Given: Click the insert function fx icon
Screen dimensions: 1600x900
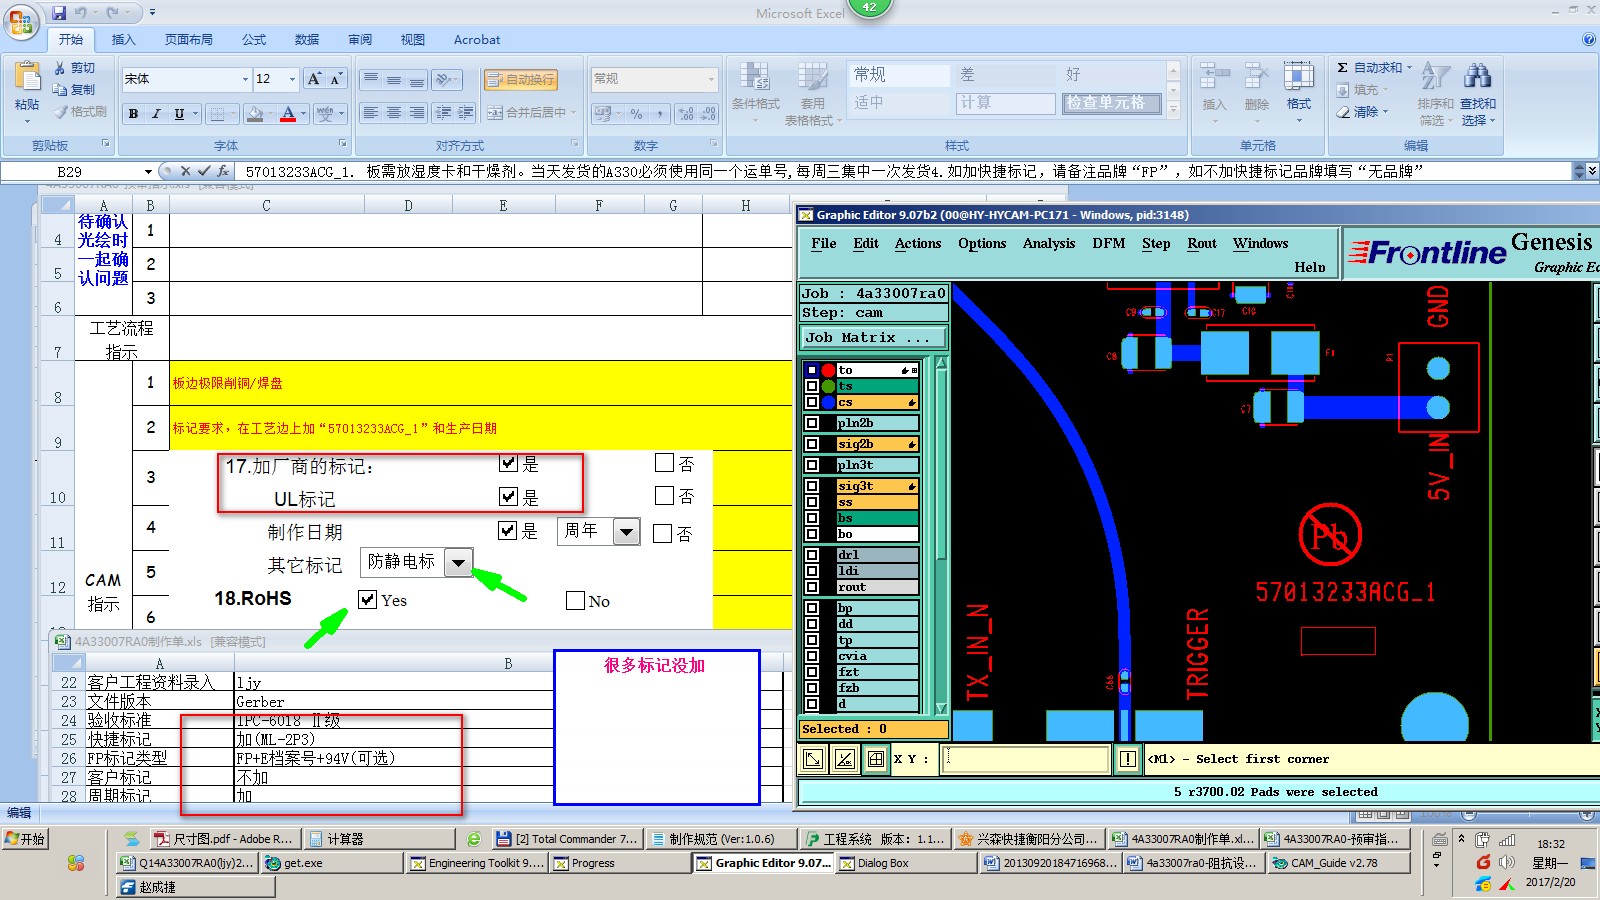Looking at the screenshot, I should (223, 171).
